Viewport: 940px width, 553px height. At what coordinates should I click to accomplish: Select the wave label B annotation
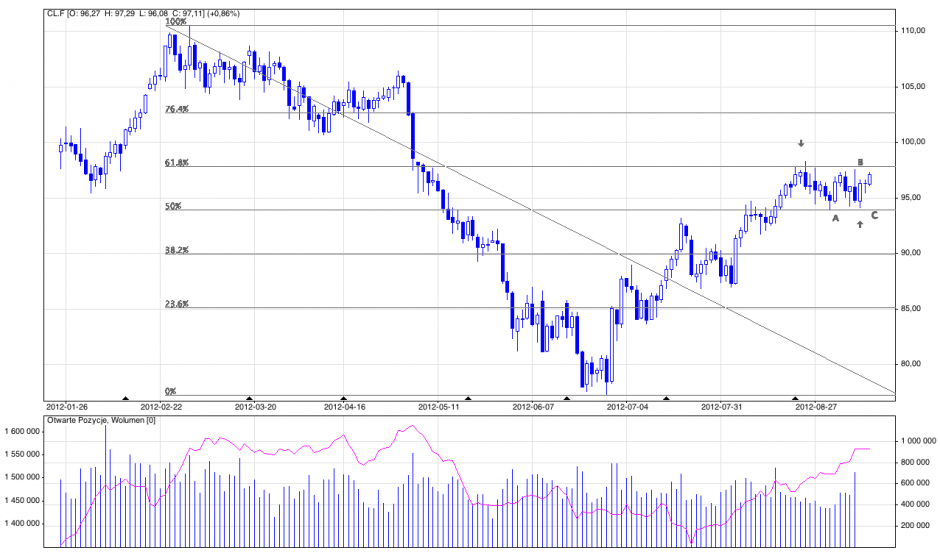860,162
